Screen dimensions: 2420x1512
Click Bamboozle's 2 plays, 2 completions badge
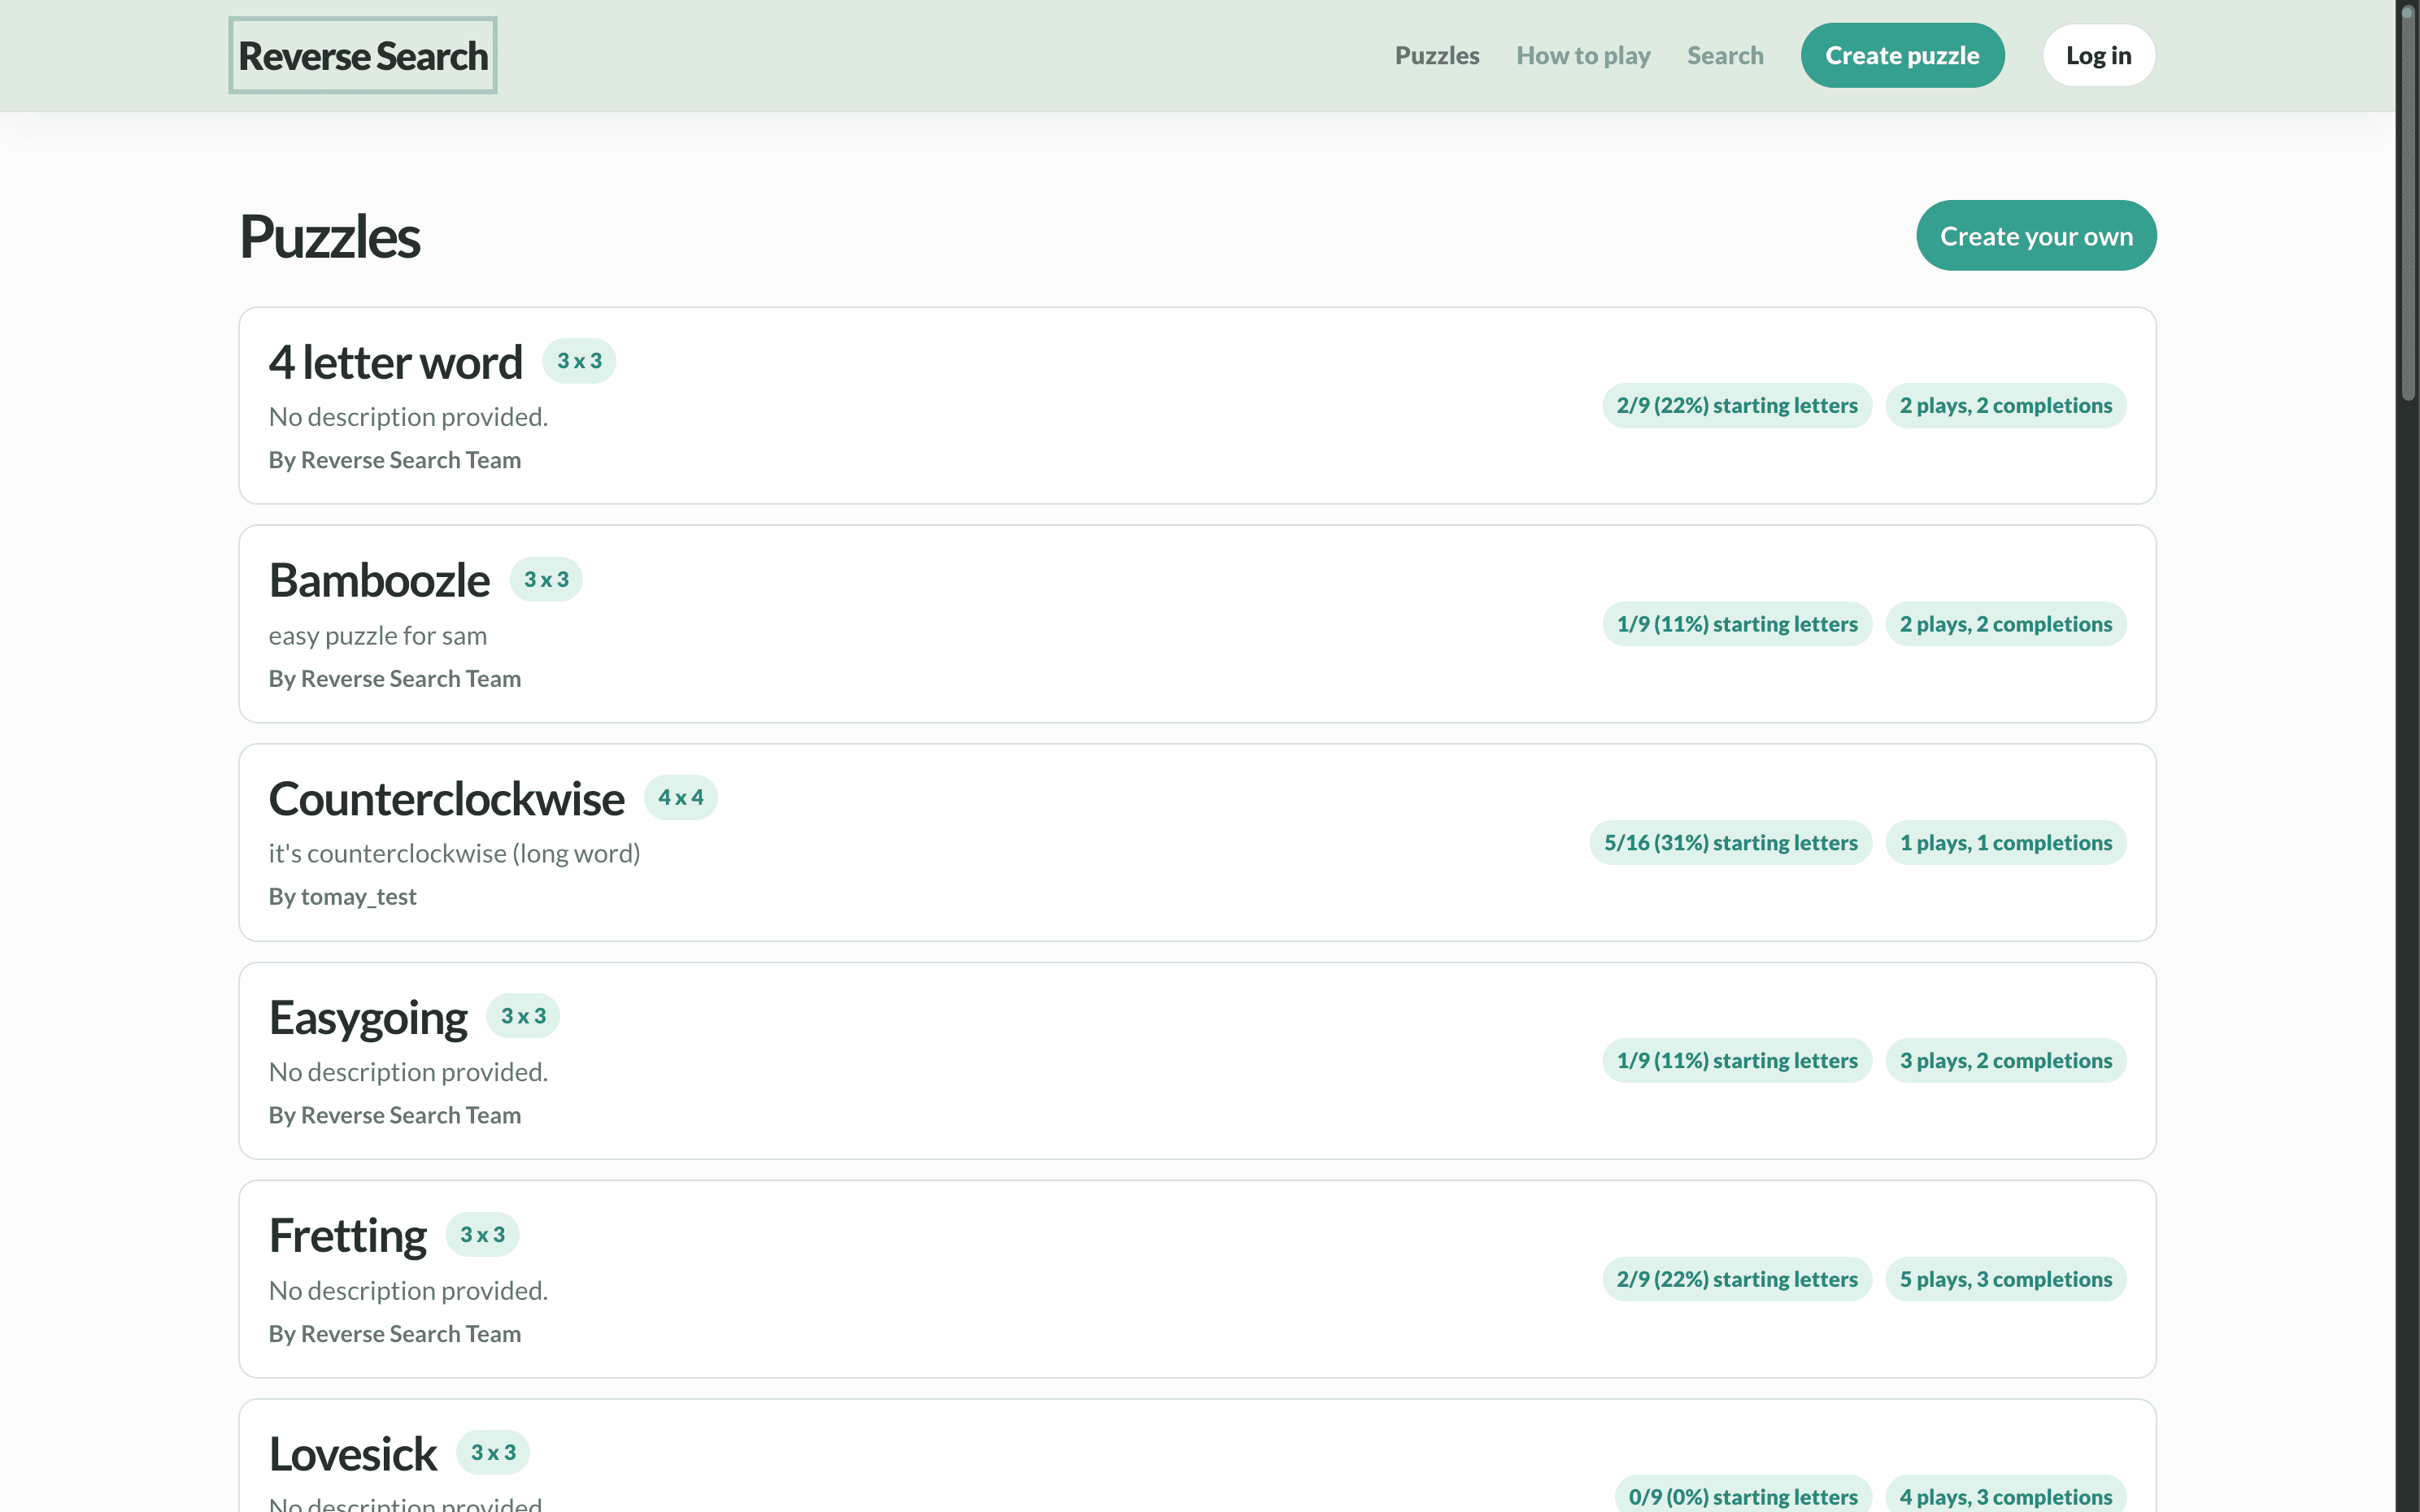(2006, 625)
